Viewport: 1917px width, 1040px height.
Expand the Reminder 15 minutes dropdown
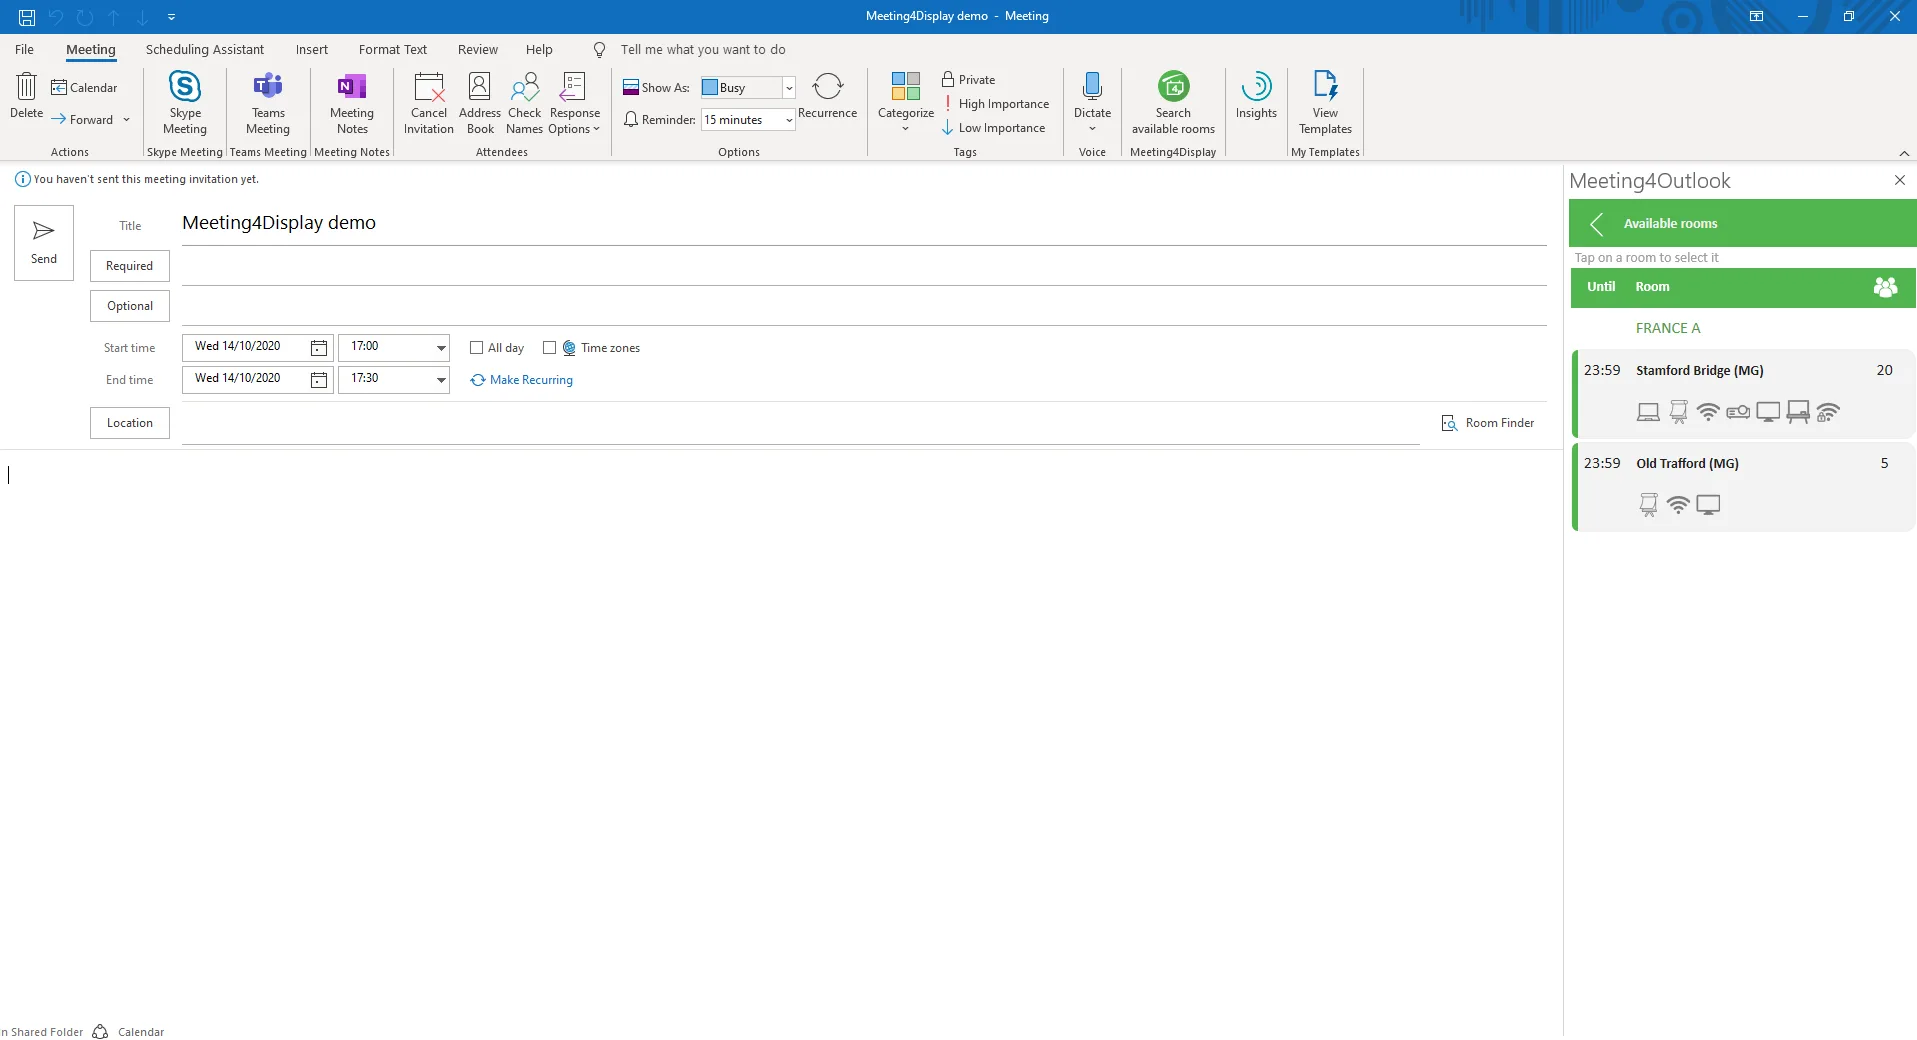(x=788, y=120)
